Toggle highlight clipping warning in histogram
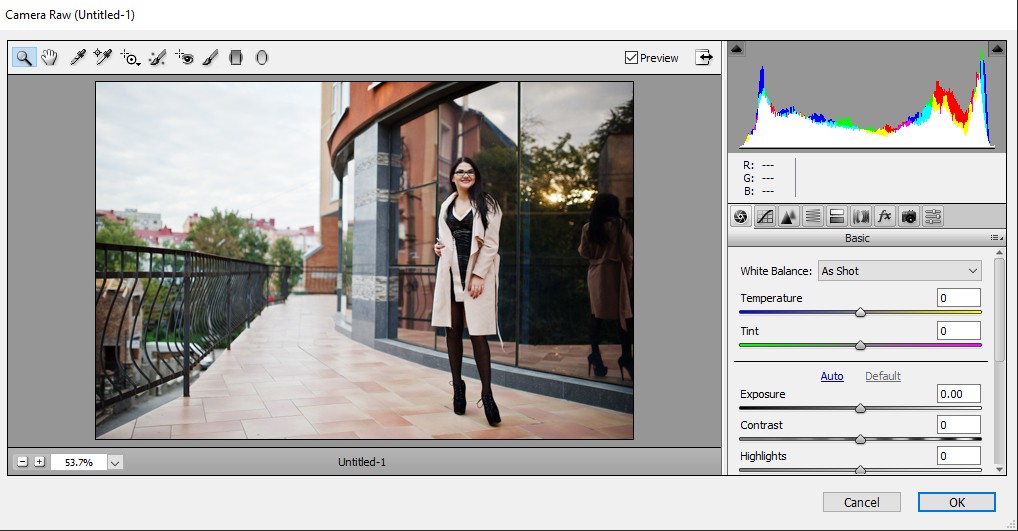Image resolution: width=1018 pixels, height=531 pixels. [x=997, y=49]
